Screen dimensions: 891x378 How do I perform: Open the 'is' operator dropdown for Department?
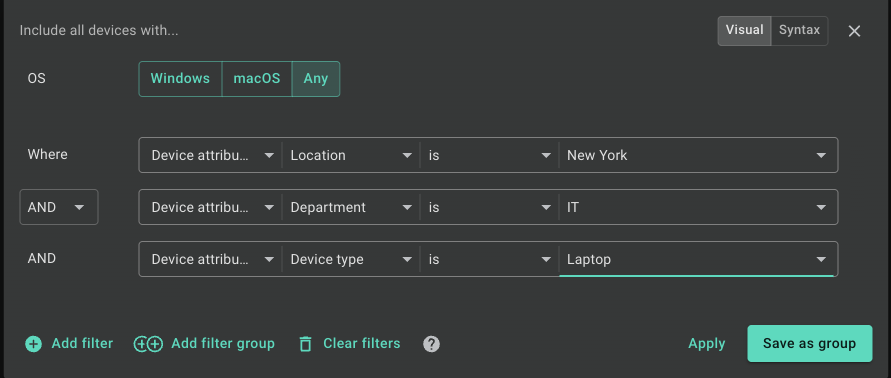coord(489,207)
